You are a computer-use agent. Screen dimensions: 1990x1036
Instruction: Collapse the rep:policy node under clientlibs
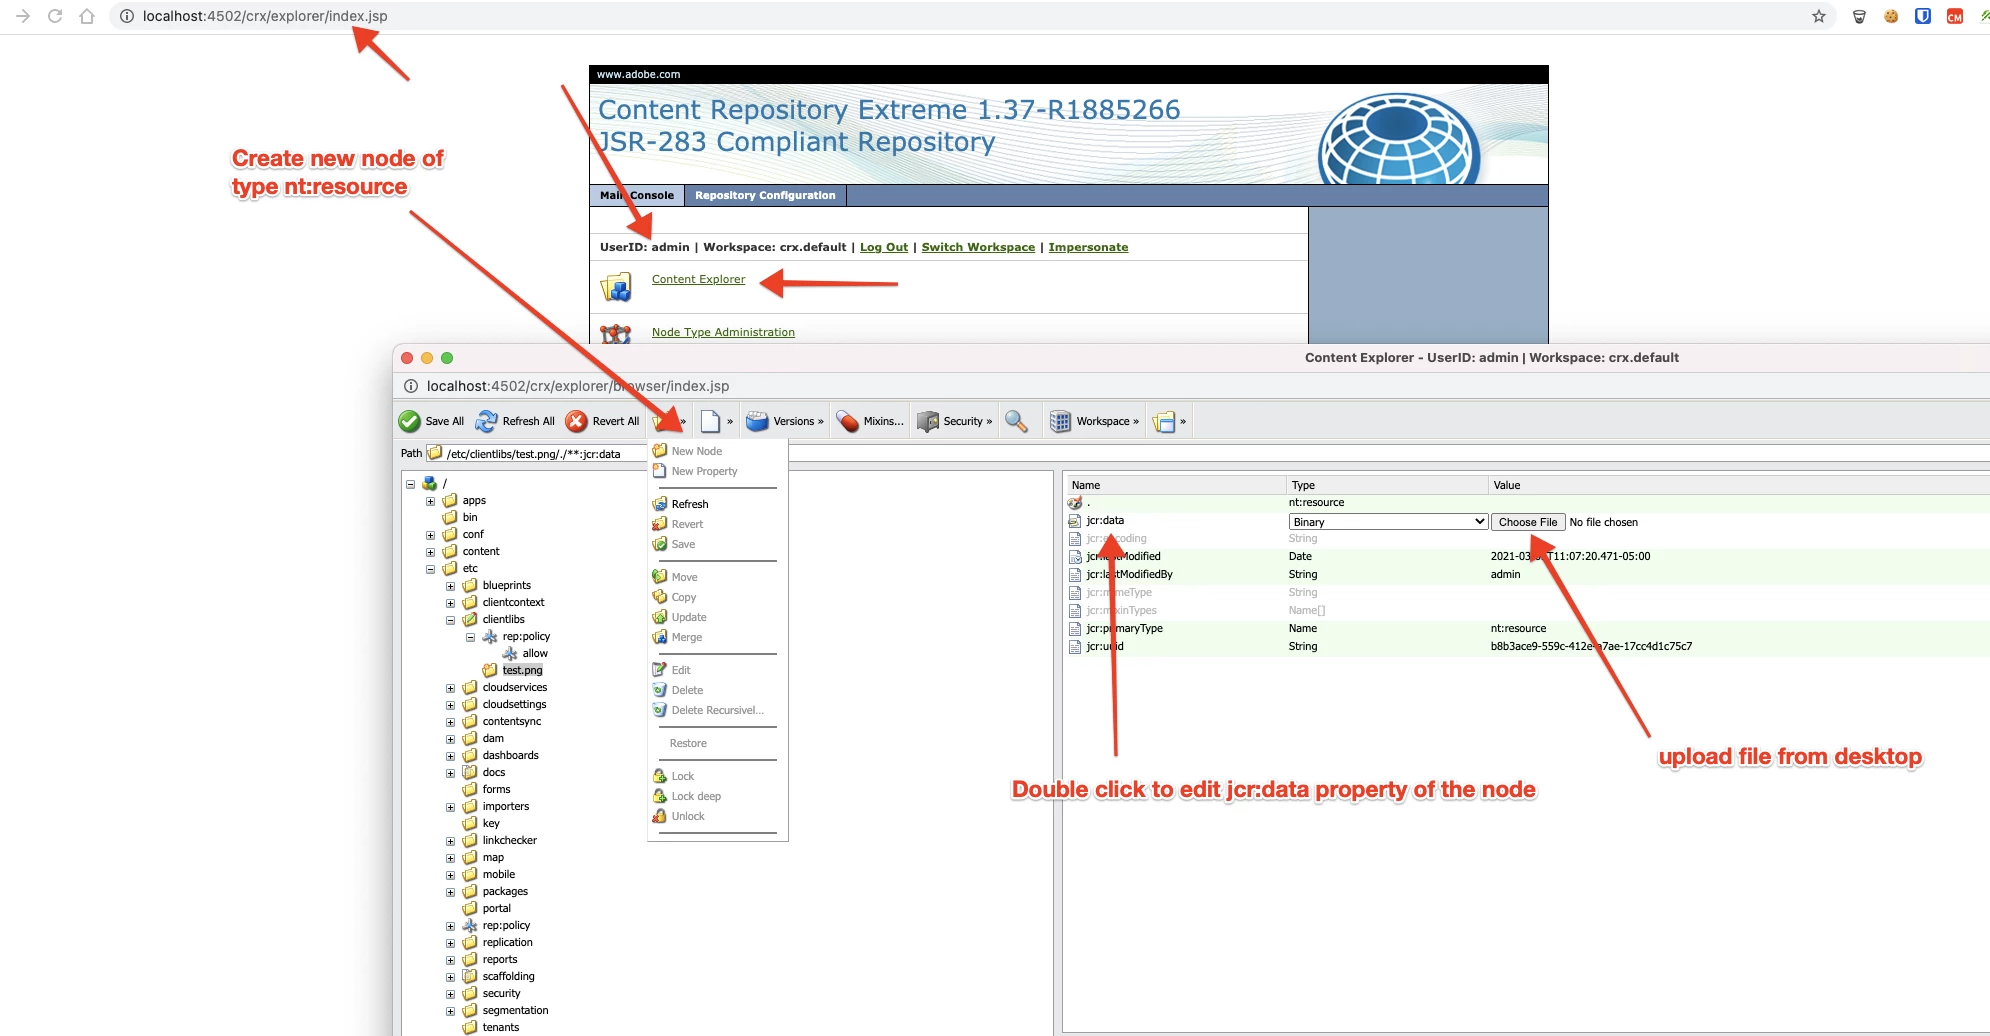coord(471,637)
